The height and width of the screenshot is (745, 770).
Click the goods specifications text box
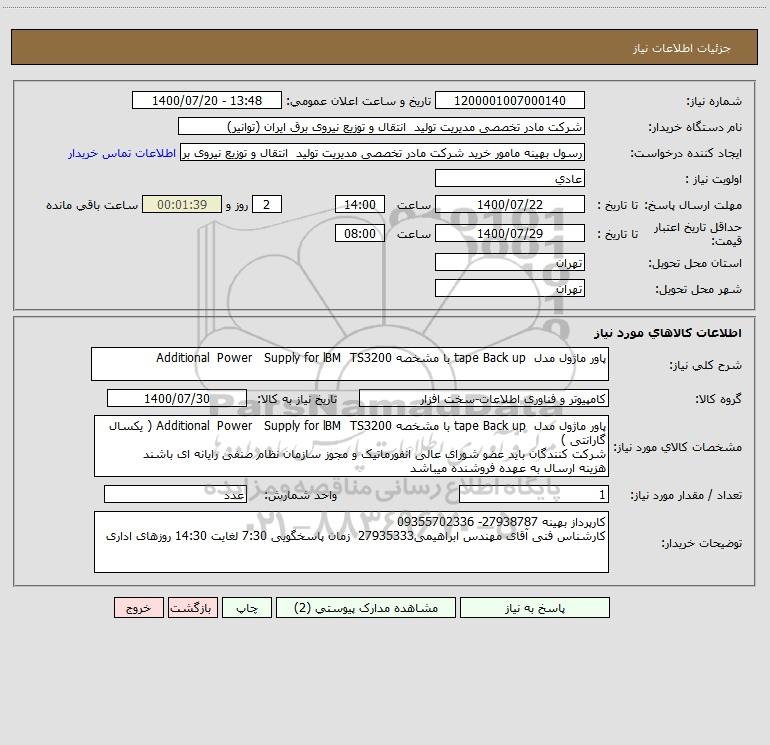351,446
